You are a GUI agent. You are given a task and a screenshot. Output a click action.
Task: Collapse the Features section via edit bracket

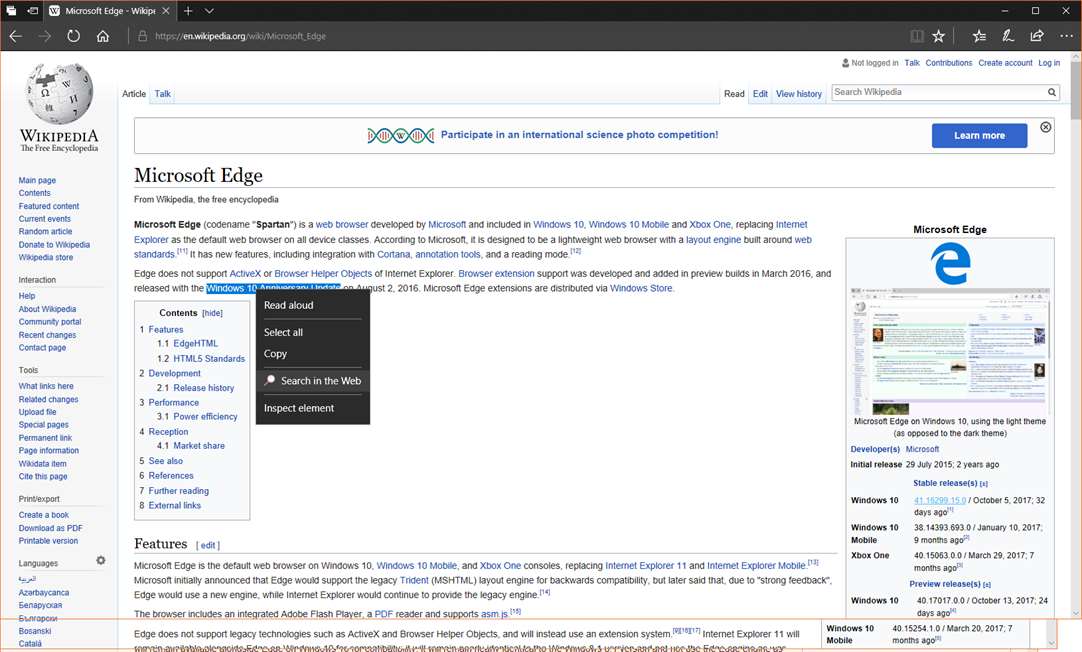[x=208, y=545]
